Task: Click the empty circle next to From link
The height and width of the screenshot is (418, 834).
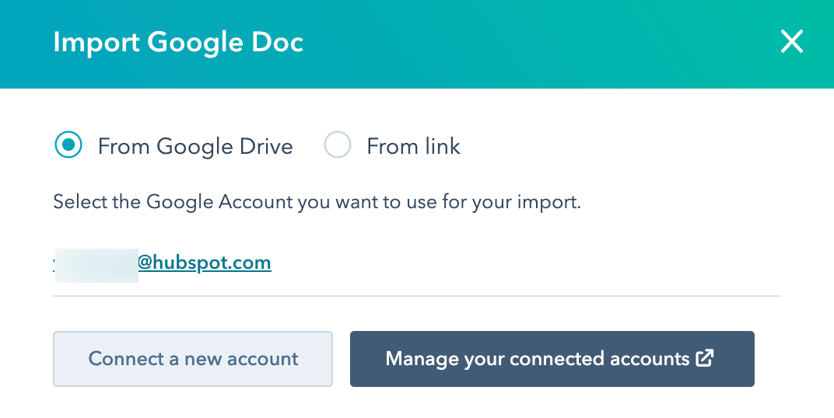Action: pos(338,146)
